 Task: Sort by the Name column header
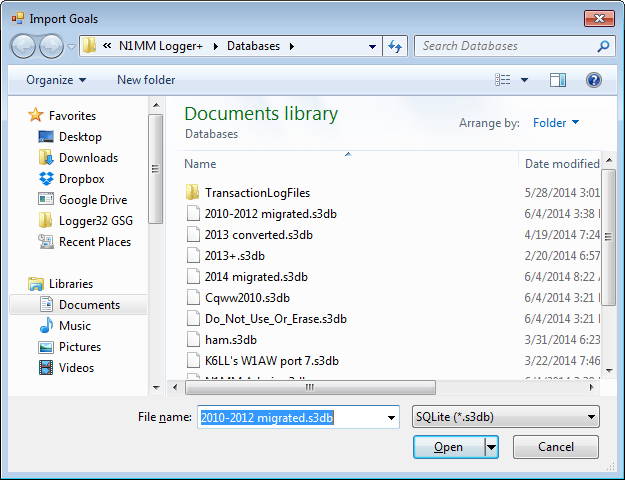pos(200,164)
